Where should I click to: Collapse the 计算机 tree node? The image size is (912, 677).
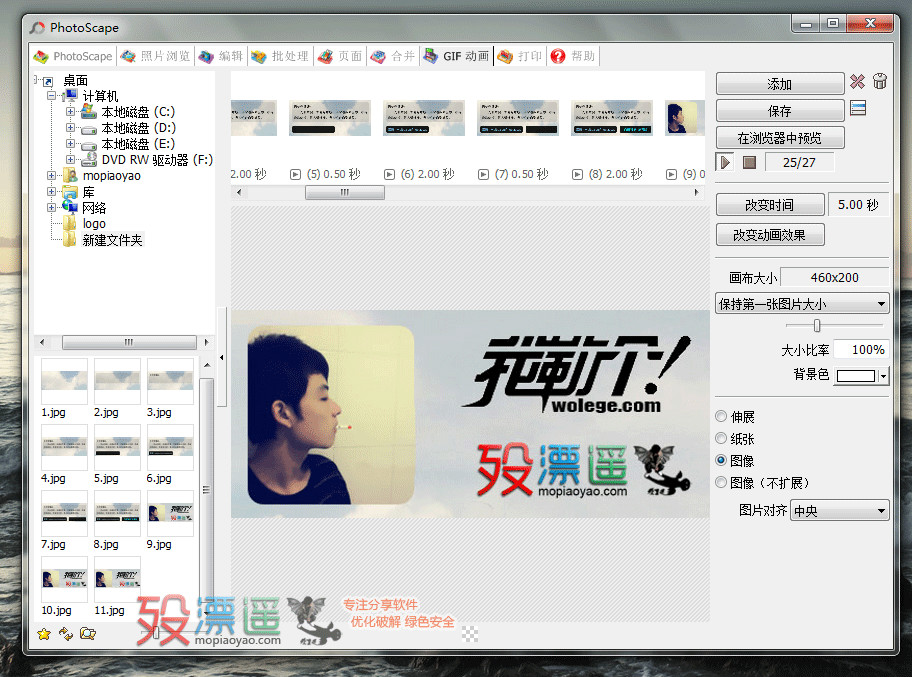click(52, 95)
